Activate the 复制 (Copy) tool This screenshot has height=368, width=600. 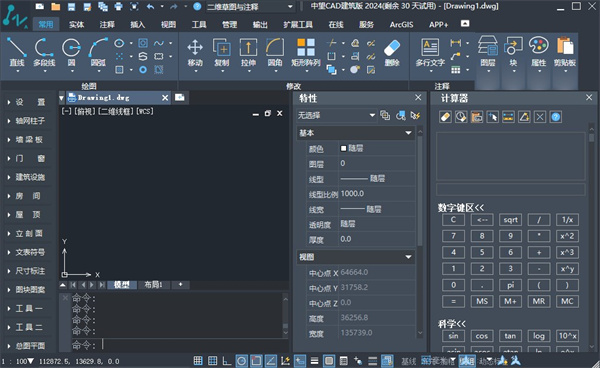tap(222, 52)
